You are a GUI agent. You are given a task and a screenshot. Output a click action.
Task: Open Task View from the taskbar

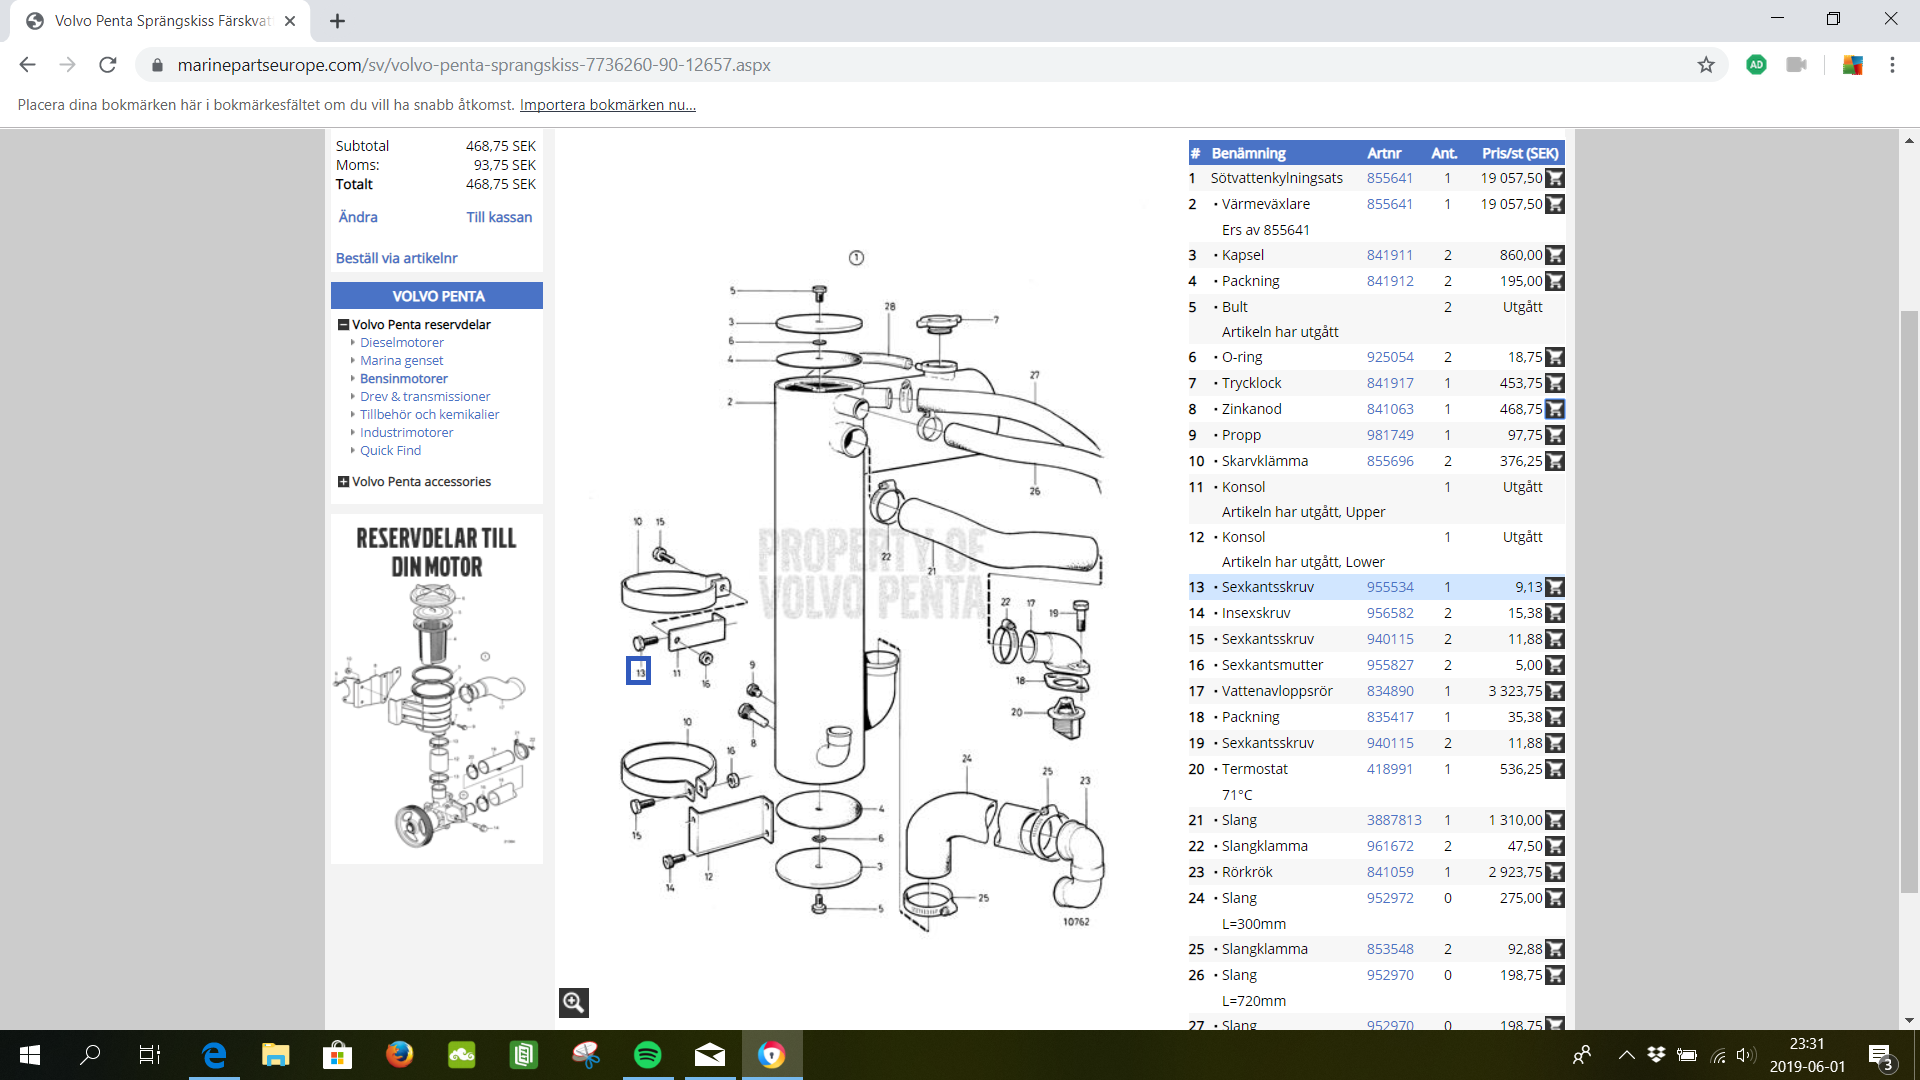(150, 1055)
